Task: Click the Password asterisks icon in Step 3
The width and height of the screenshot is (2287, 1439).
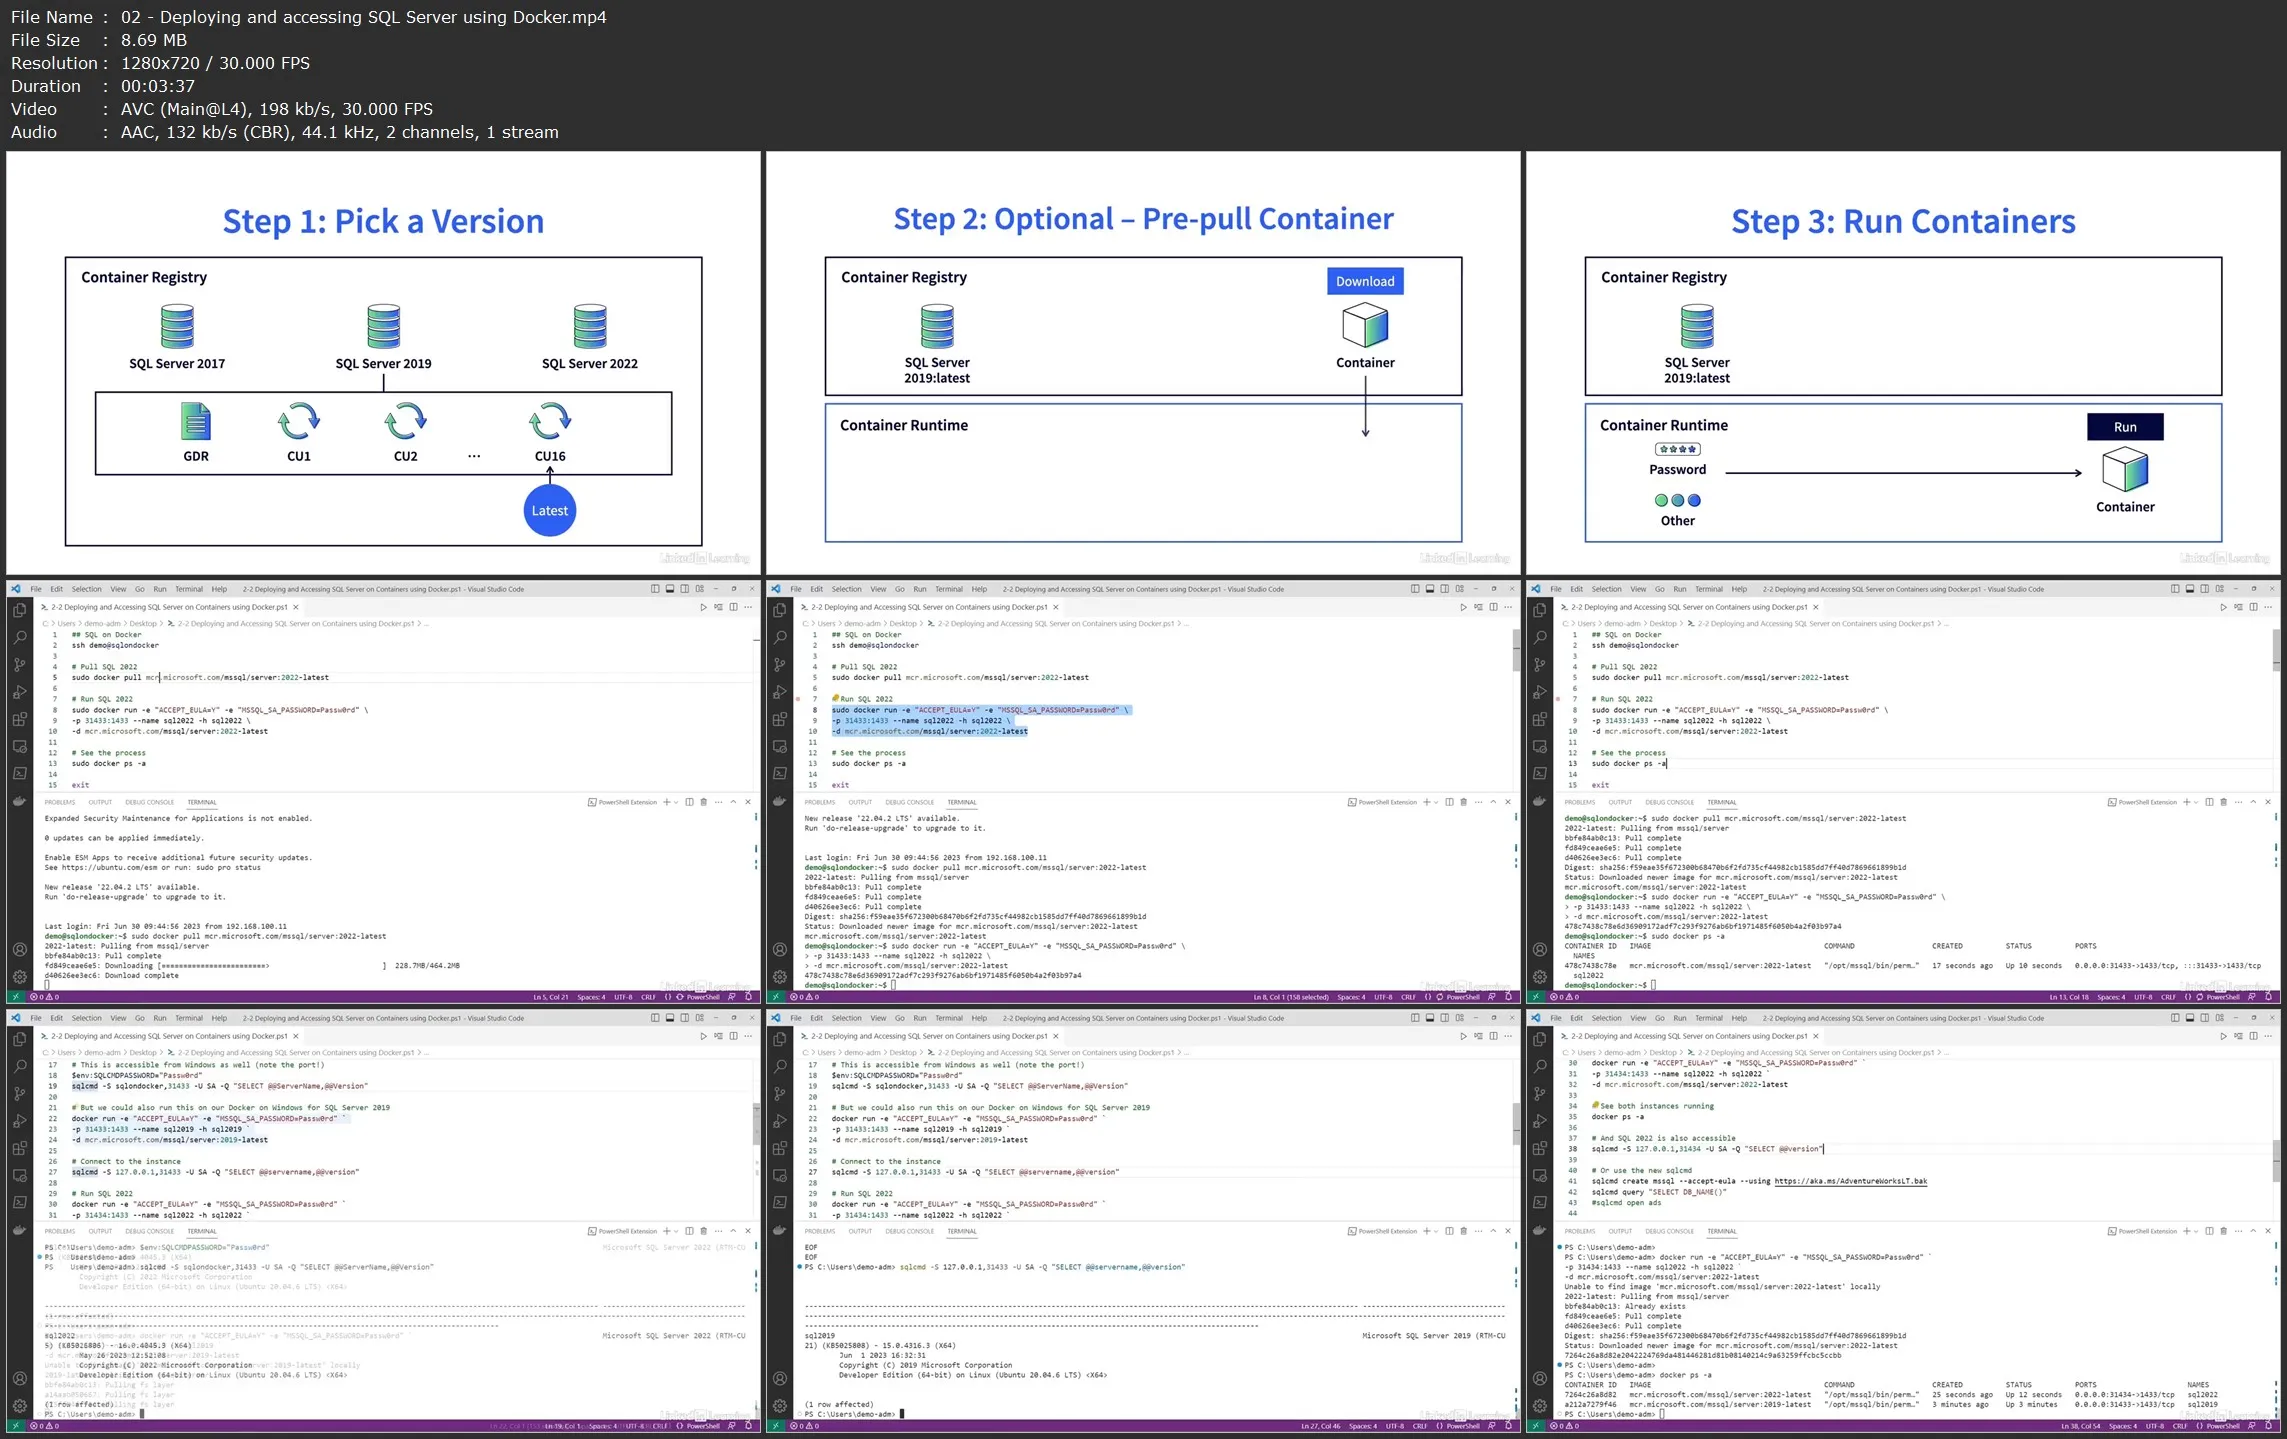Action: pyautogui.click(x=1677, y=449)
